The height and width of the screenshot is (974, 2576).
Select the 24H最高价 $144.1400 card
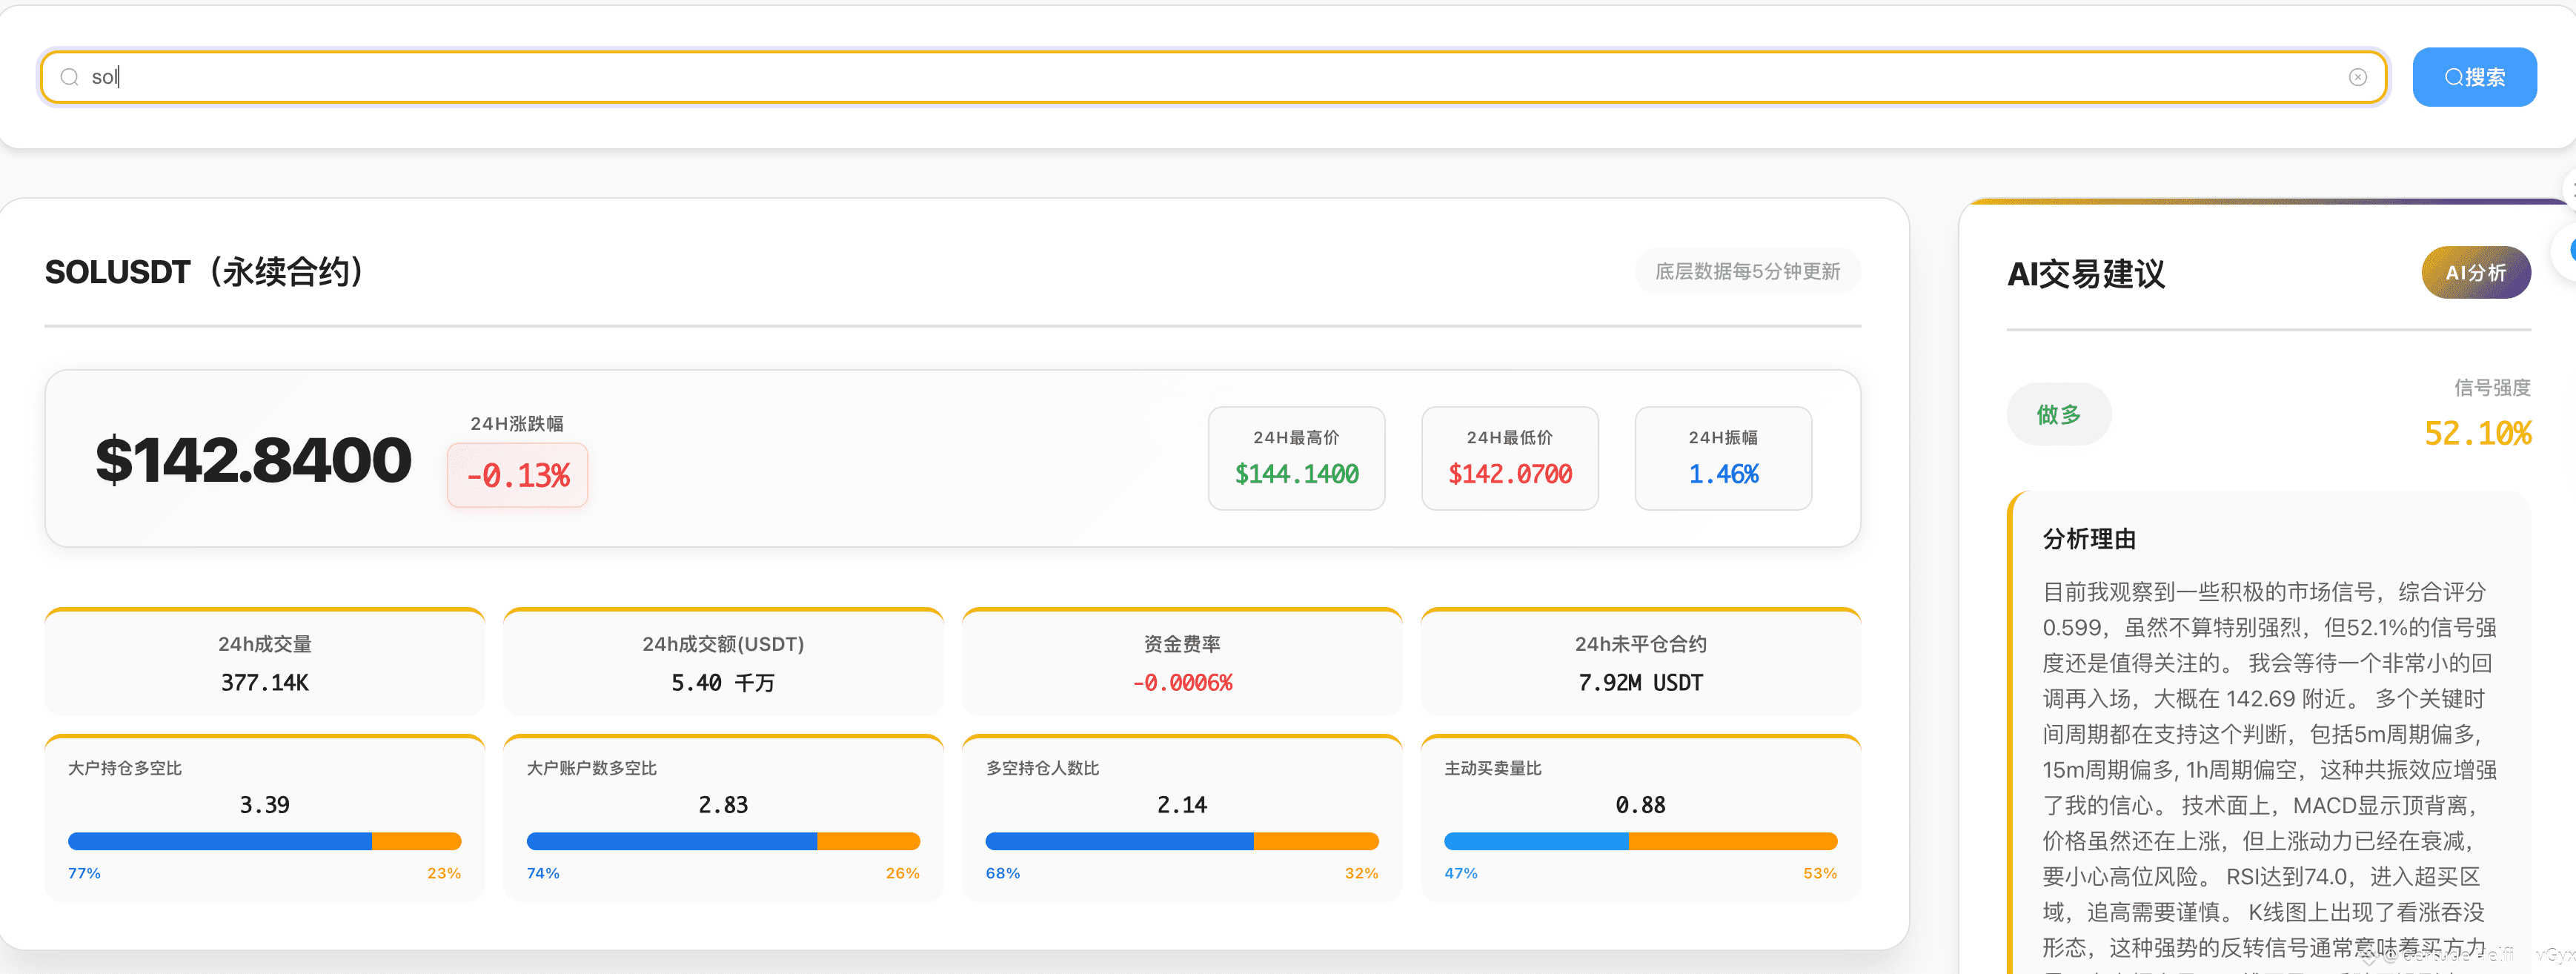pyautogui.click(x=1296, y=458)
